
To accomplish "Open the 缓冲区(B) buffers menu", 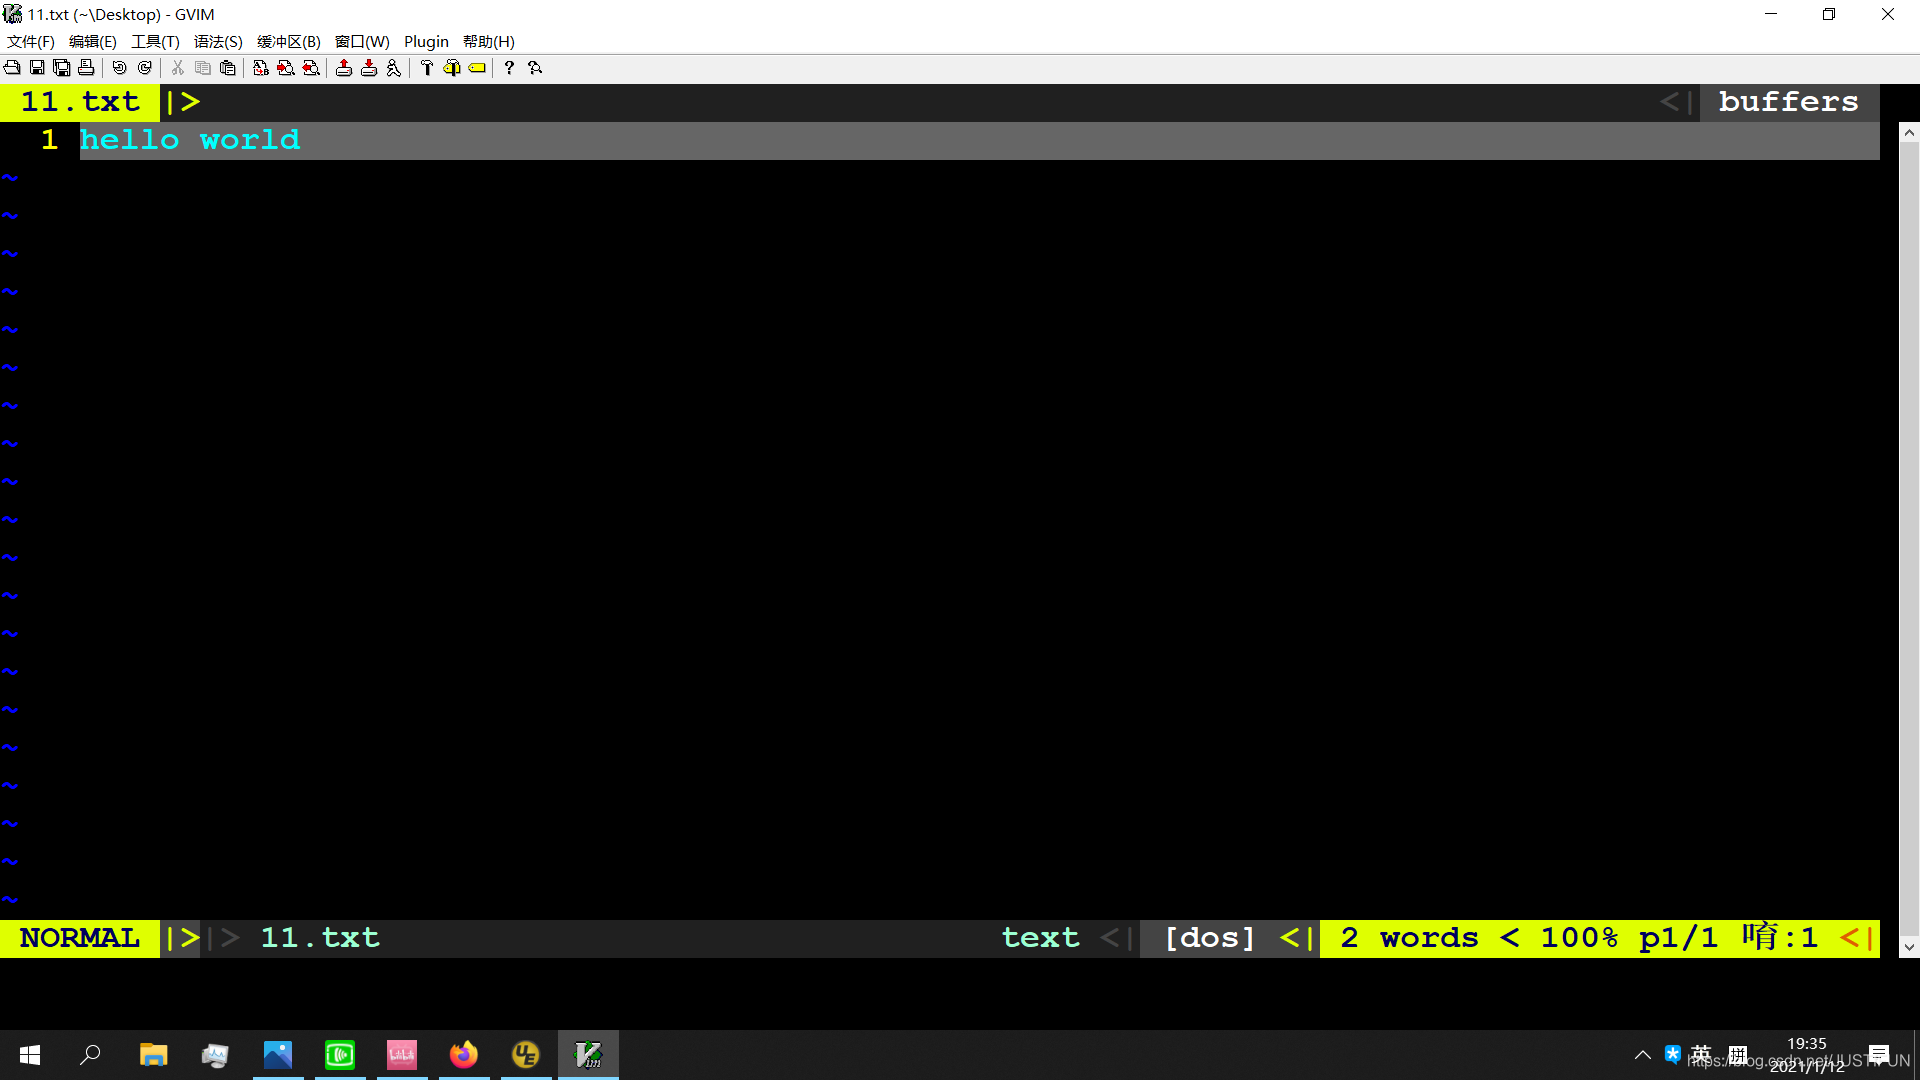I will (289, 41).
